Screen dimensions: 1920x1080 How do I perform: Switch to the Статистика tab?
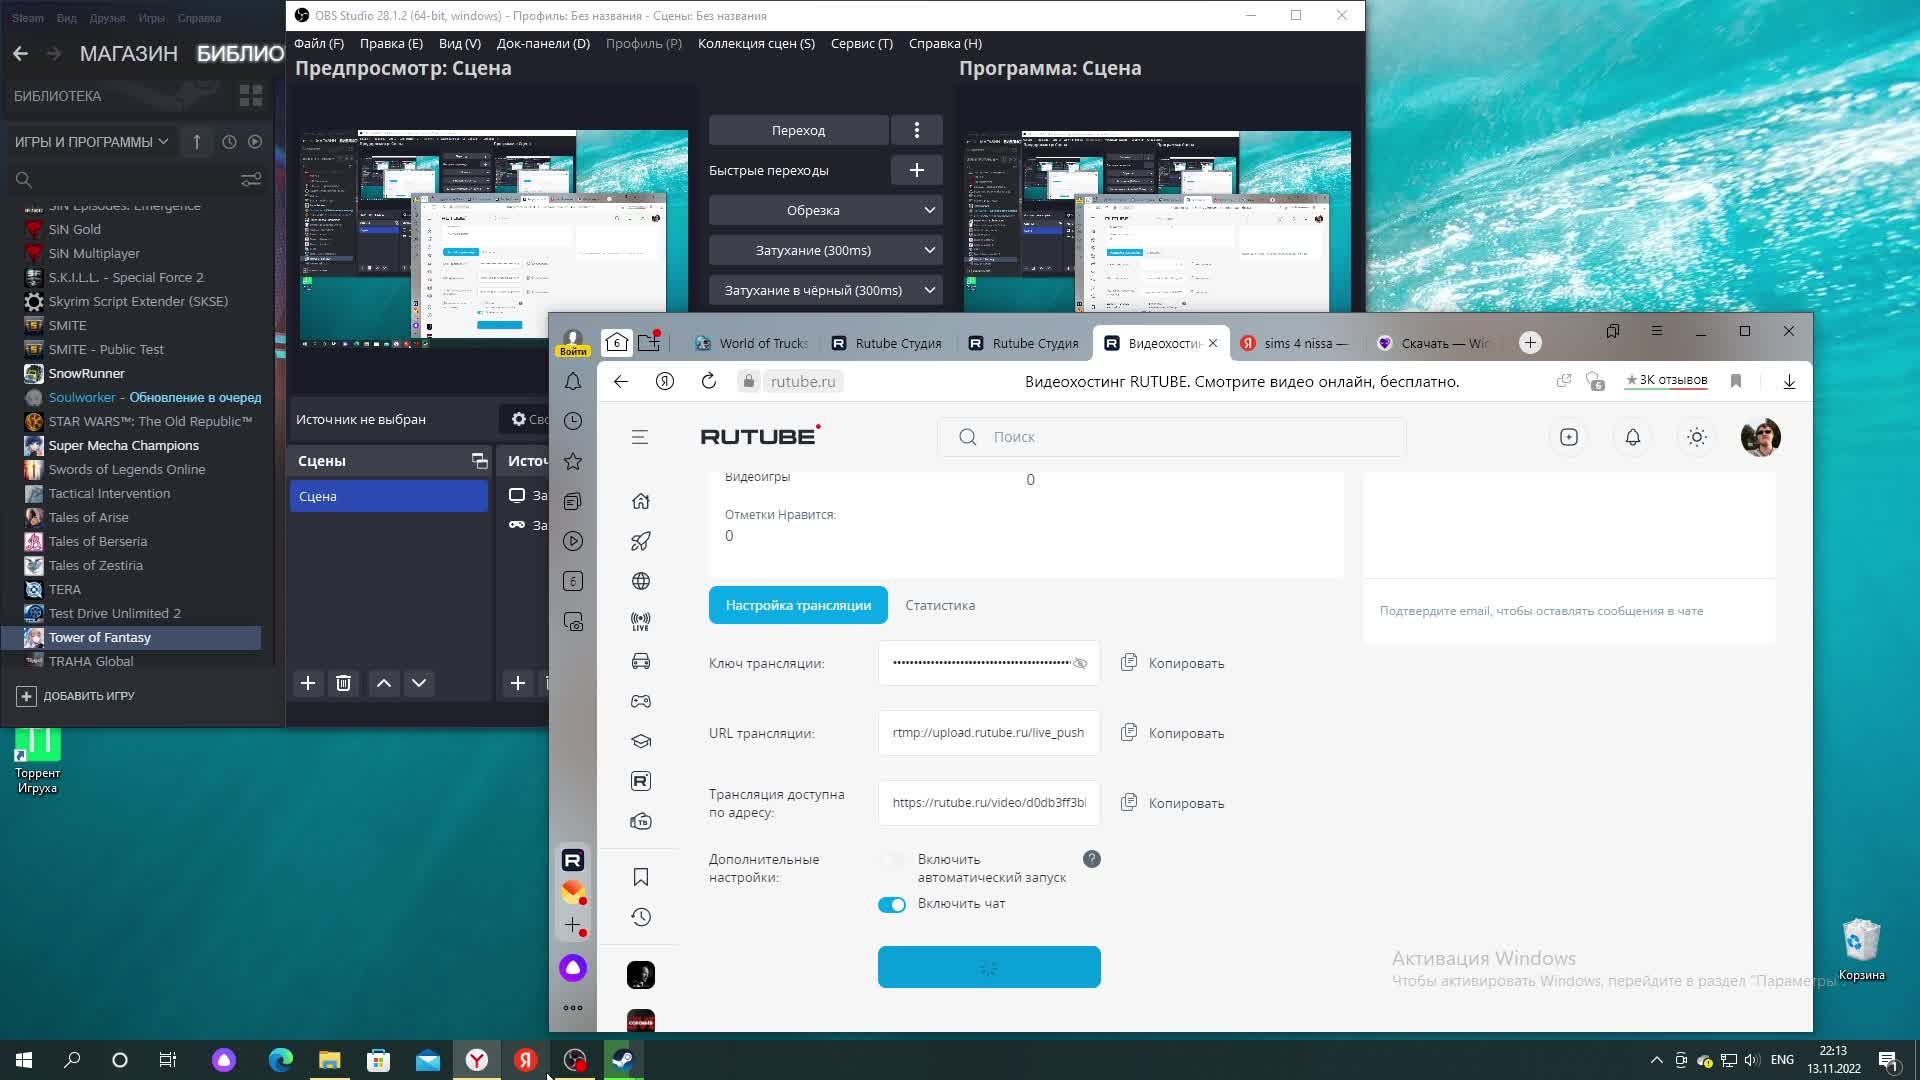[x=939, y=605]
